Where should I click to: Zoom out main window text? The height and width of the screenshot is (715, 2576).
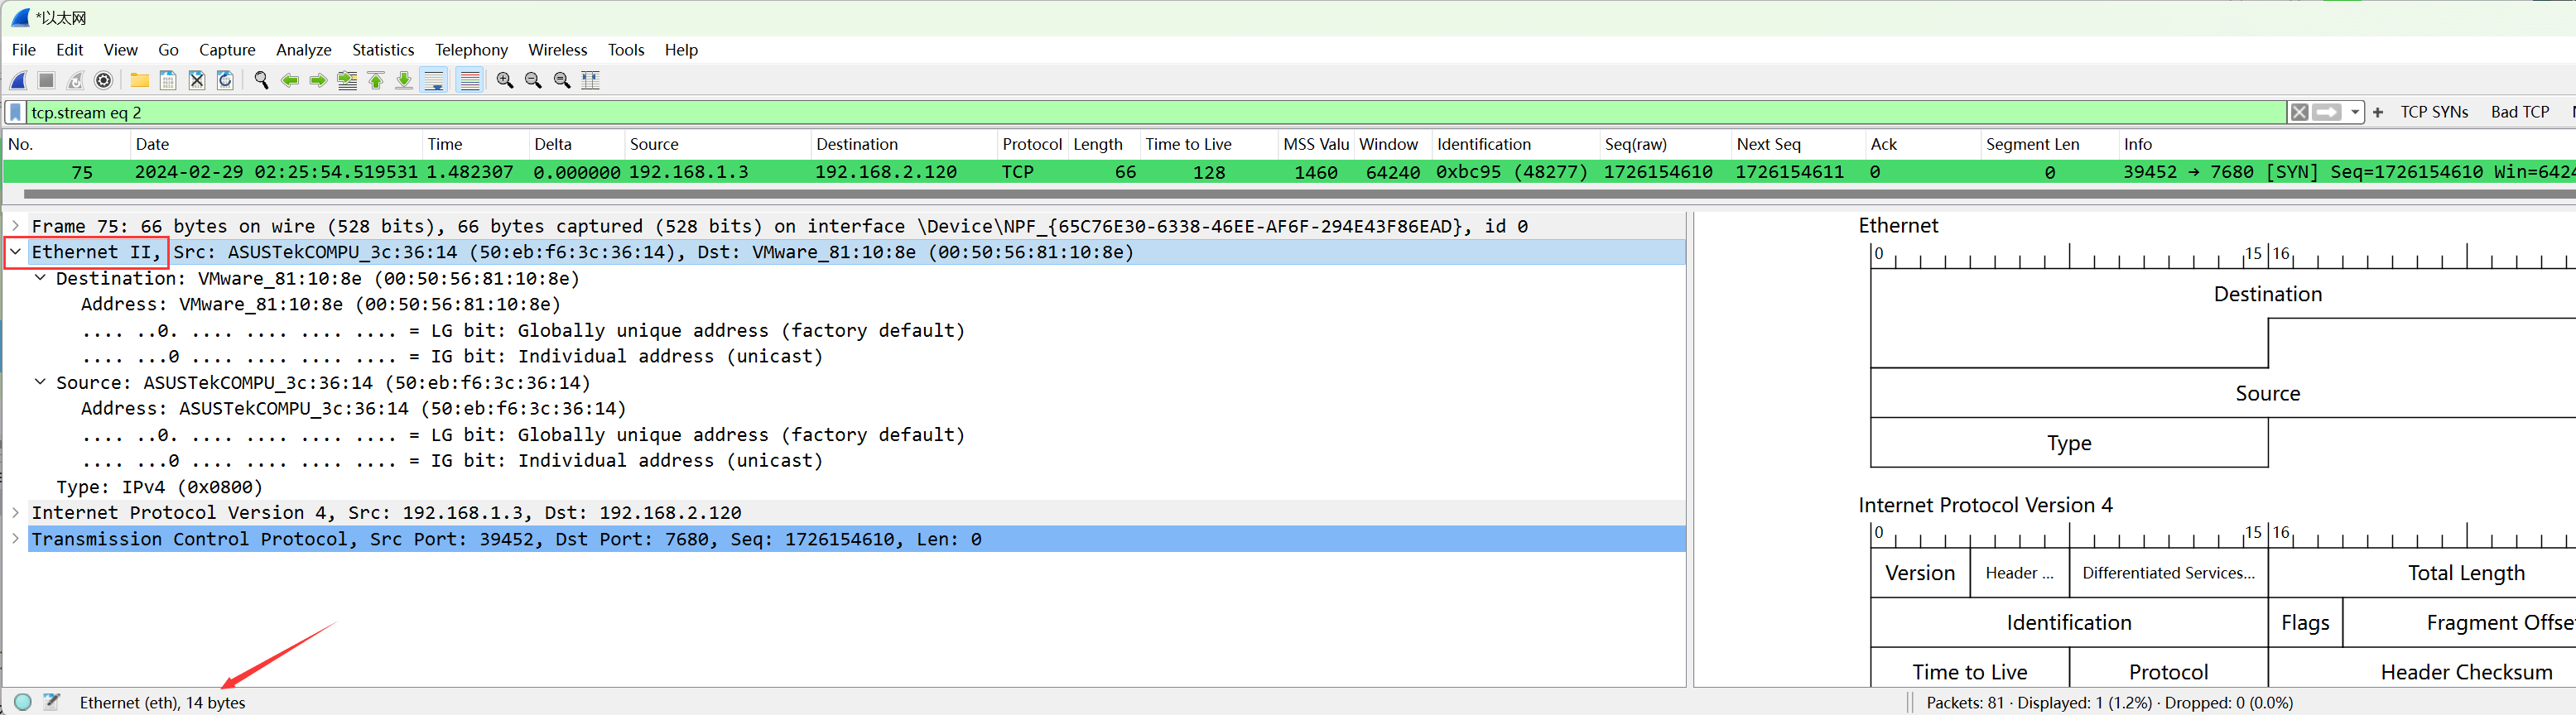[533, 80]
